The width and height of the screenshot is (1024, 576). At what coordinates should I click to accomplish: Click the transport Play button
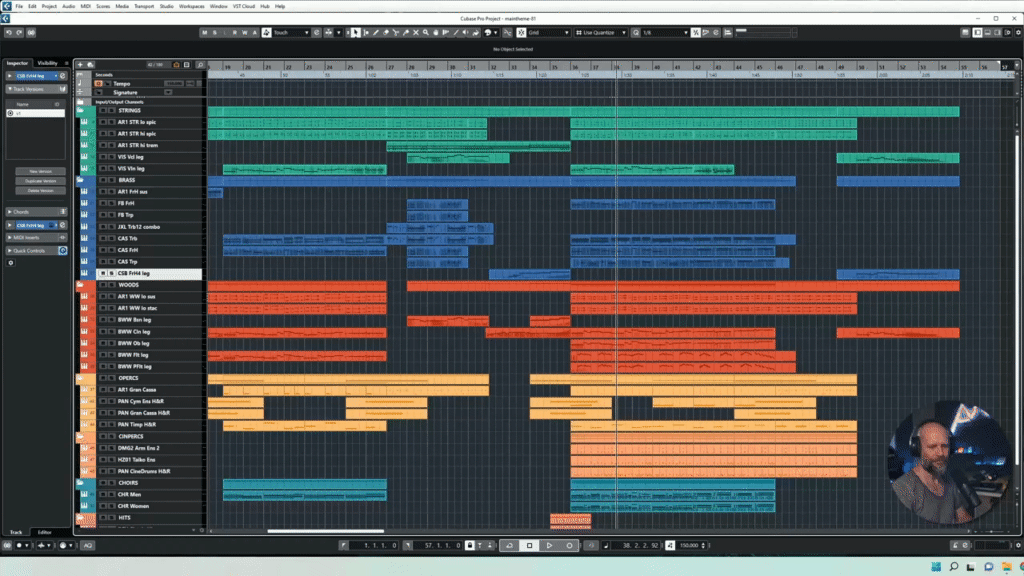tap(549, 545)
